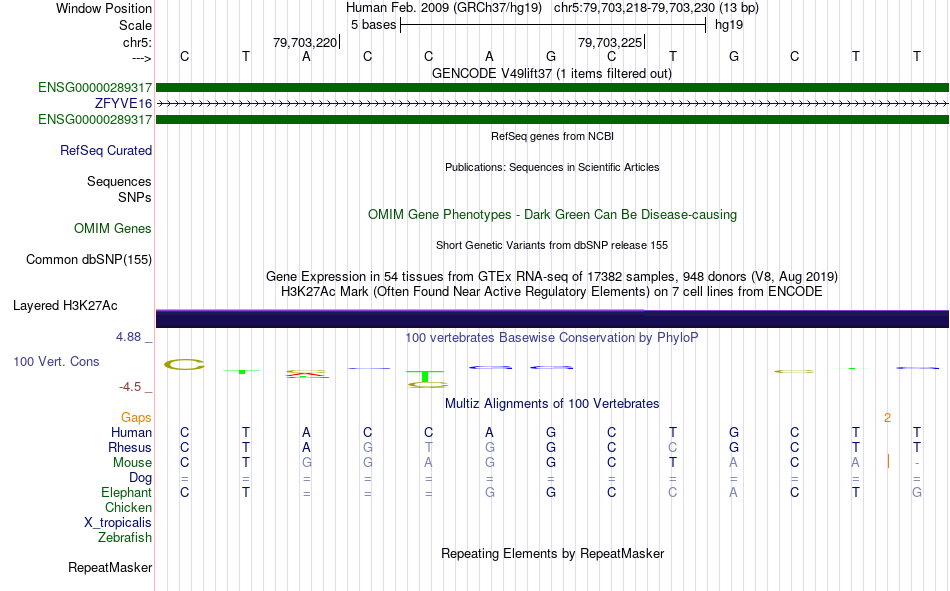Click the Common dbSNP(155) label
The image size is (950, 591).
click(x=88, y=259)
